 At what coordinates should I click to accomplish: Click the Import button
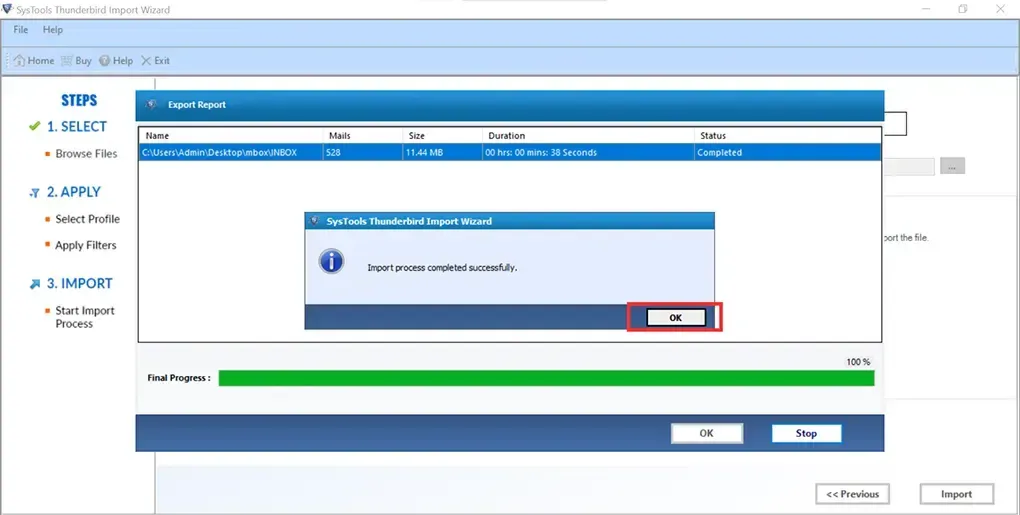point(956,494)
